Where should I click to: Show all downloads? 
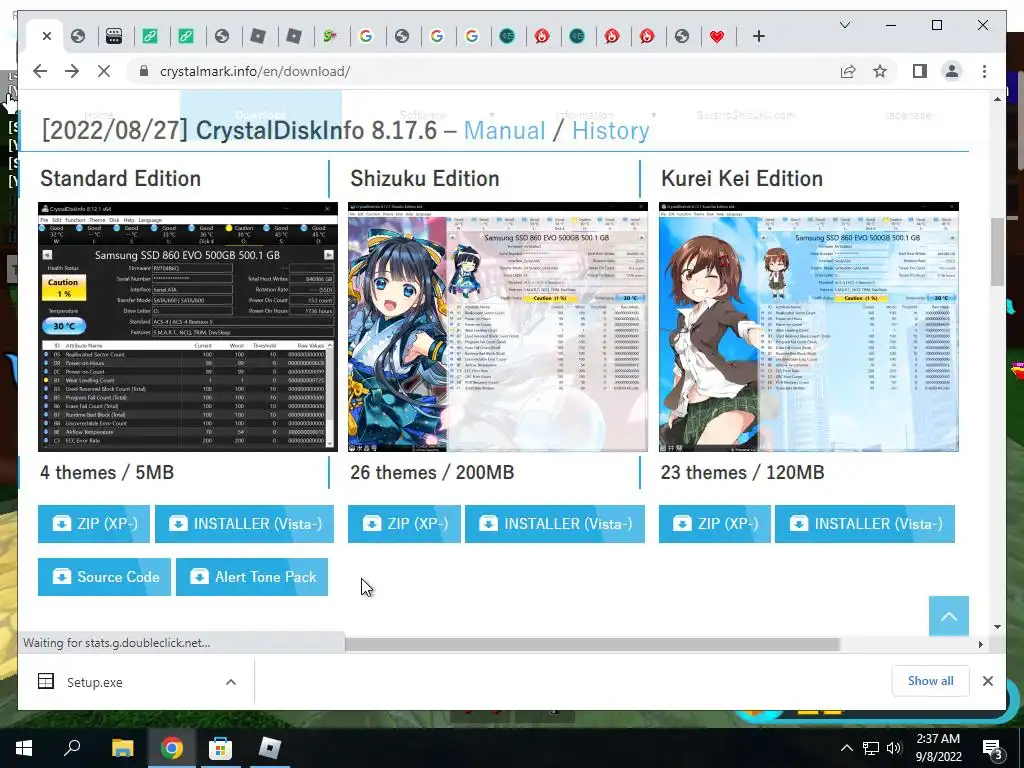point(930,680)
